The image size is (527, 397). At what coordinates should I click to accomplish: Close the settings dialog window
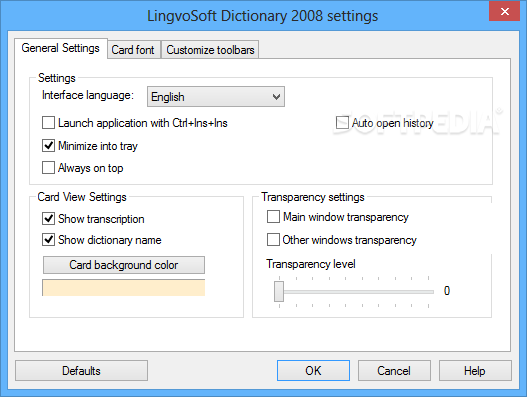(504, 11)
